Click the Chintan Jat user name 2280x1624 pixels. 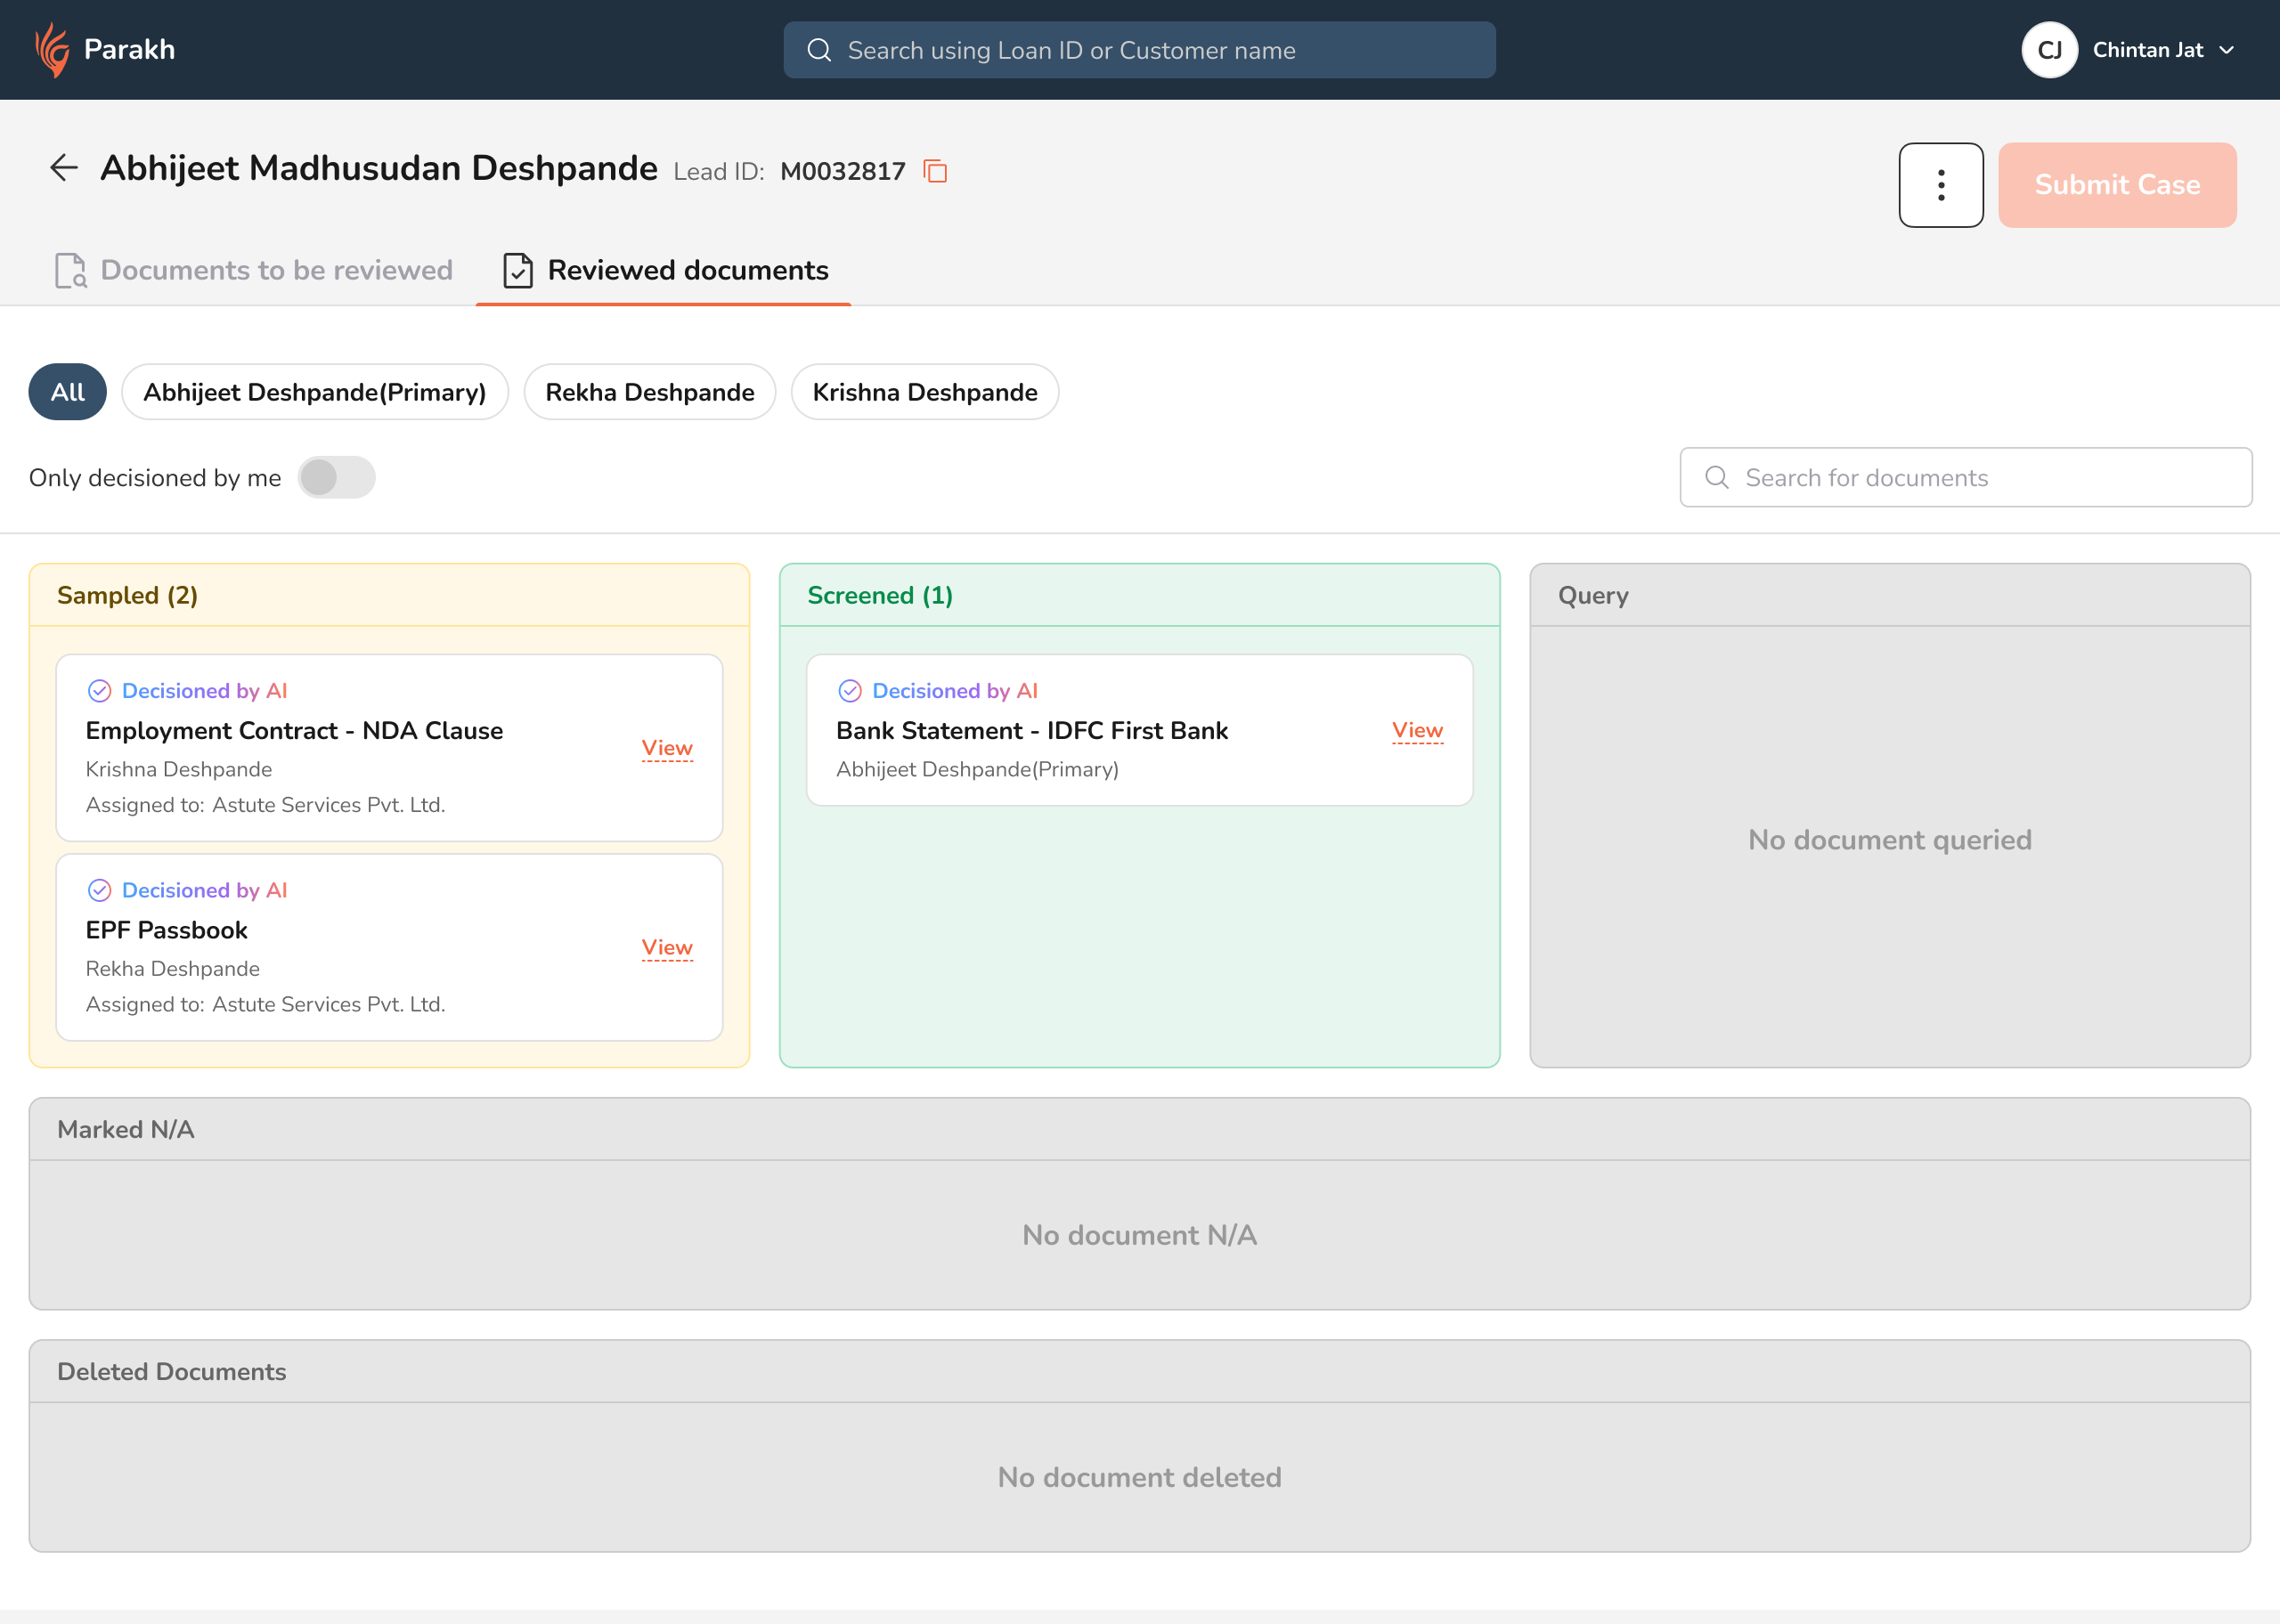pyautogui.click(x=2148, y=50)
